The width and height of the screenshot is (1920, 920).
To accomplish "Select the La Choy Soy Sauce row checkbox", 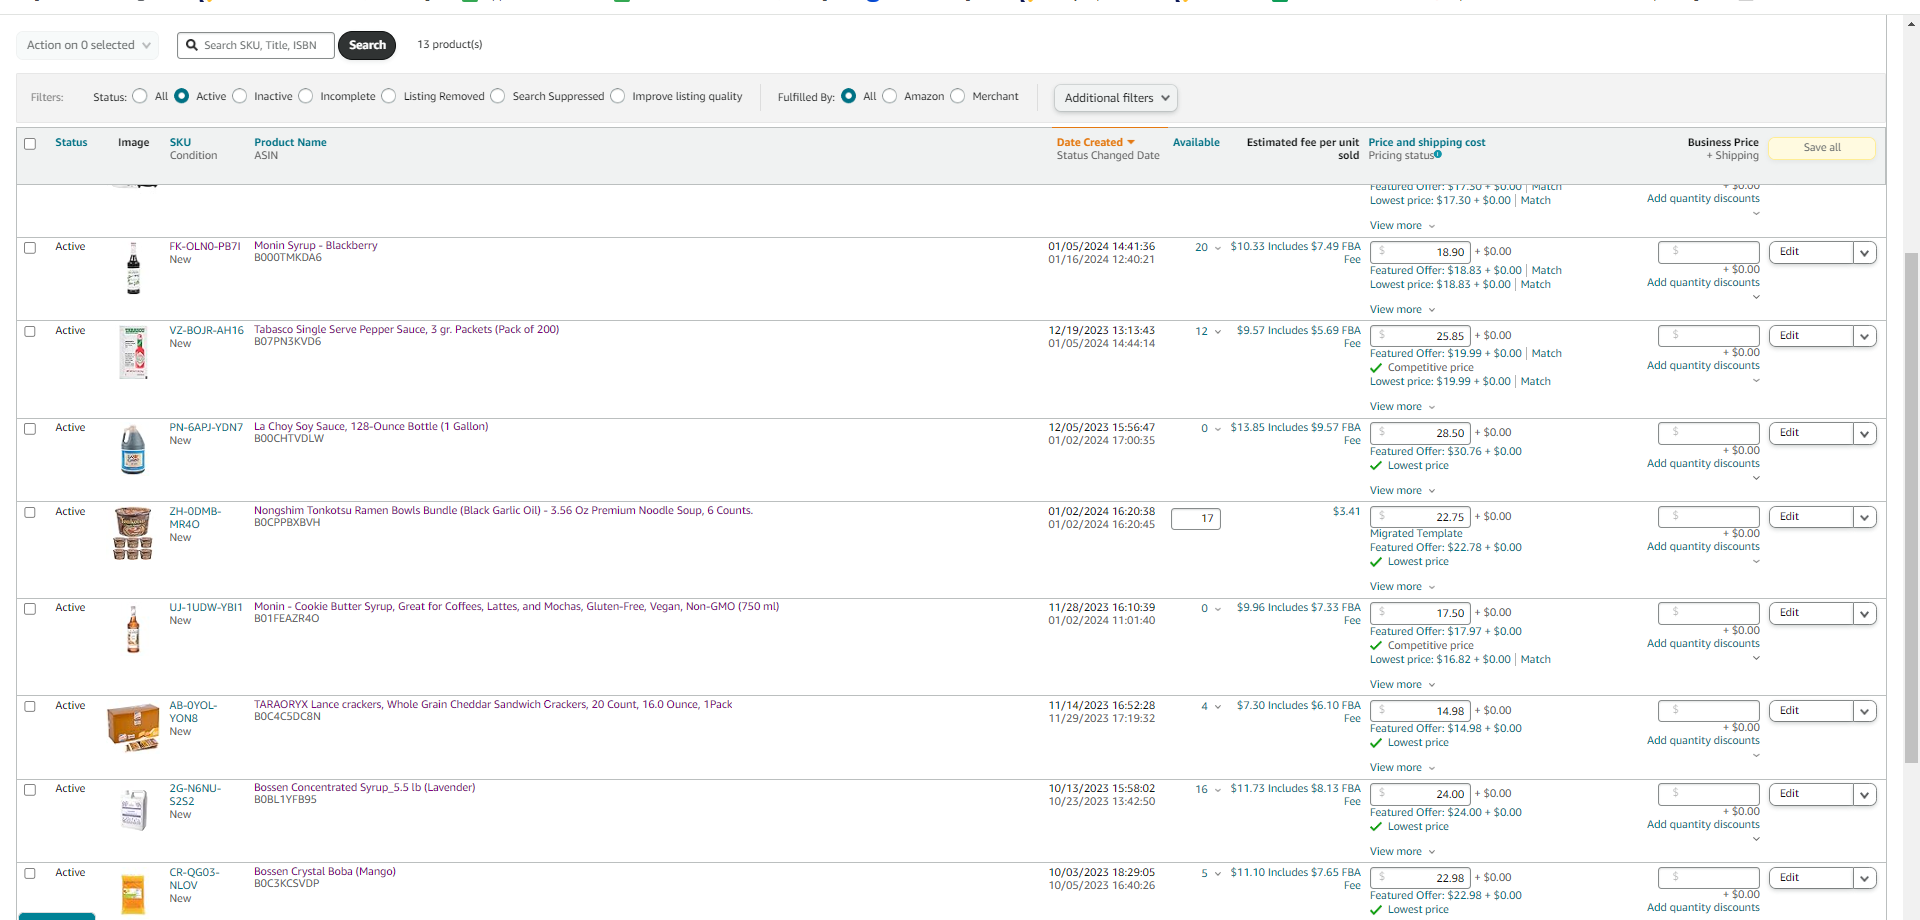I will (30, 429).
